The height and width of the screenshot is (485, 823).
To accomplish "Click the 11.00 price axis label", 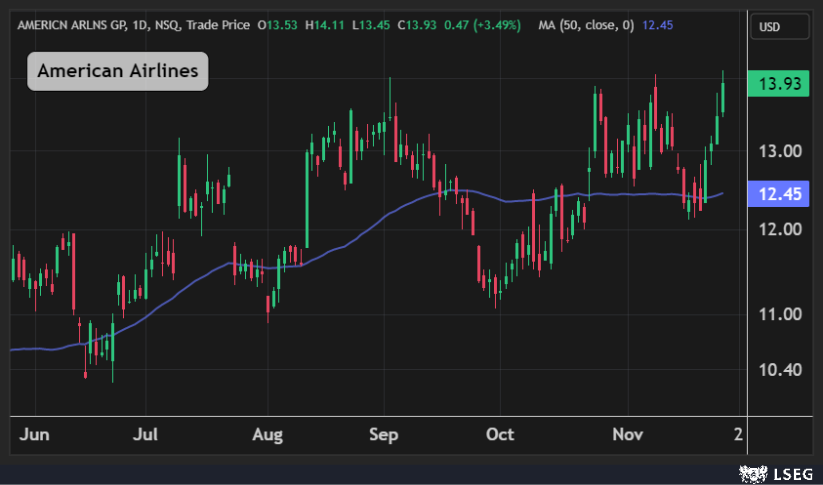I will tap(783, 314).
